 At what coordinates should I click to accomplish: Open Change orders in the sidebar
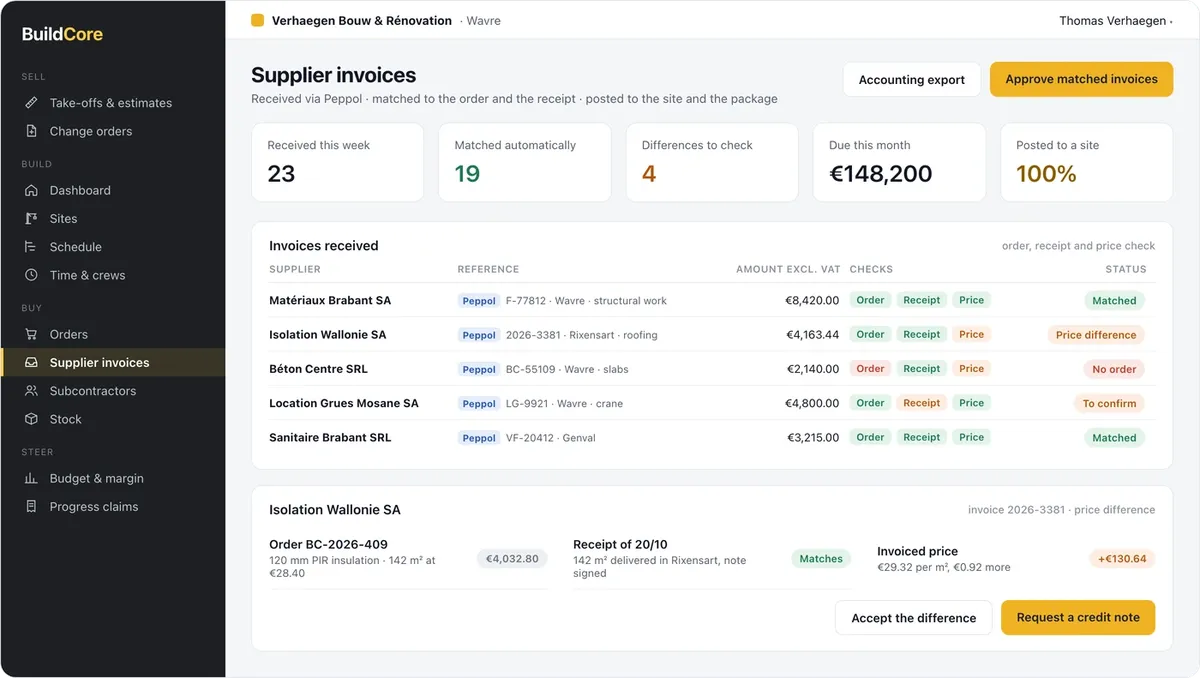click(112, 131)
